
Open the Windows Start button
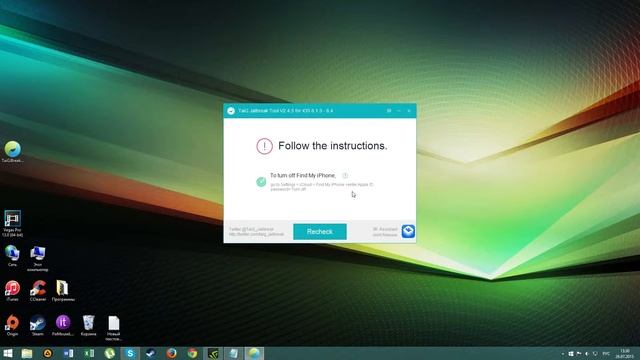click(7, 353)
